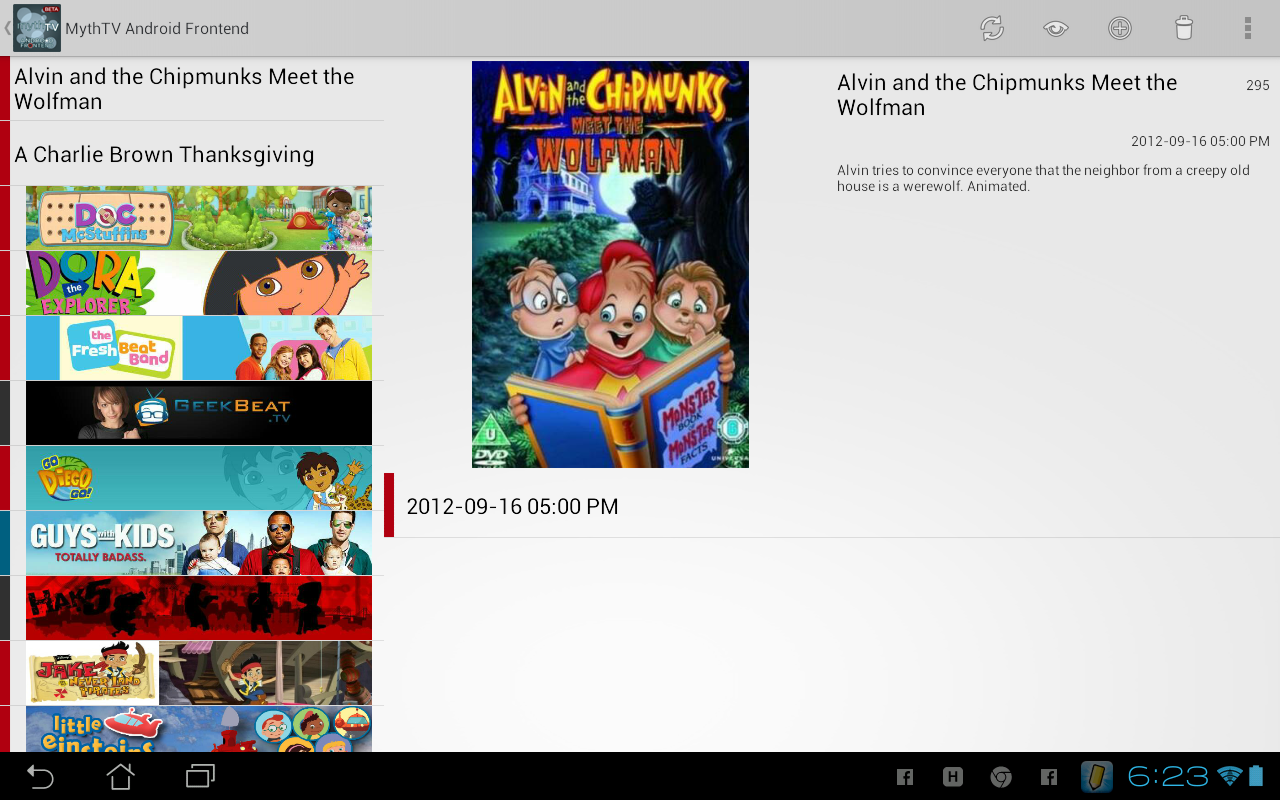Open a Facebook notification icon
The image size is (1280, 800).
coord(904,777)
